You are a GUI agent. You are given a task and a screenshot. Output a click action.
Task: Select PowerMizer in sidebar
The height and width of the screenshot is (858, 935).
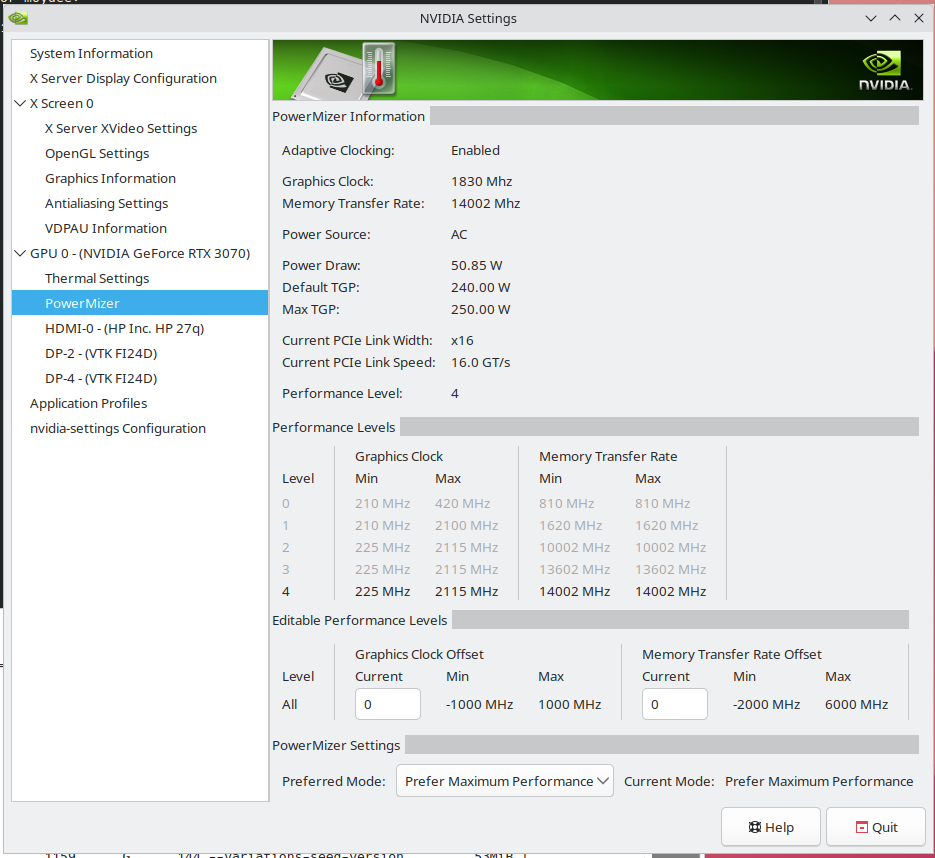coord(140,303)
